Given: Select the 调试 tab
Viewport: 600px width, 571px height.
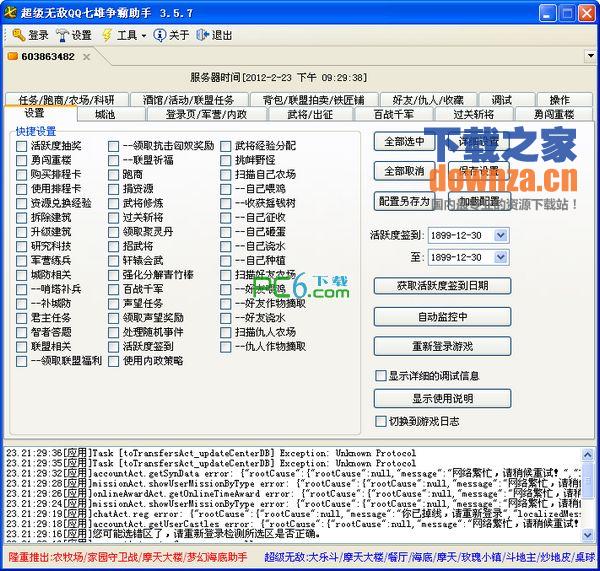Looking at the screenshot, I should click(506, 100).
